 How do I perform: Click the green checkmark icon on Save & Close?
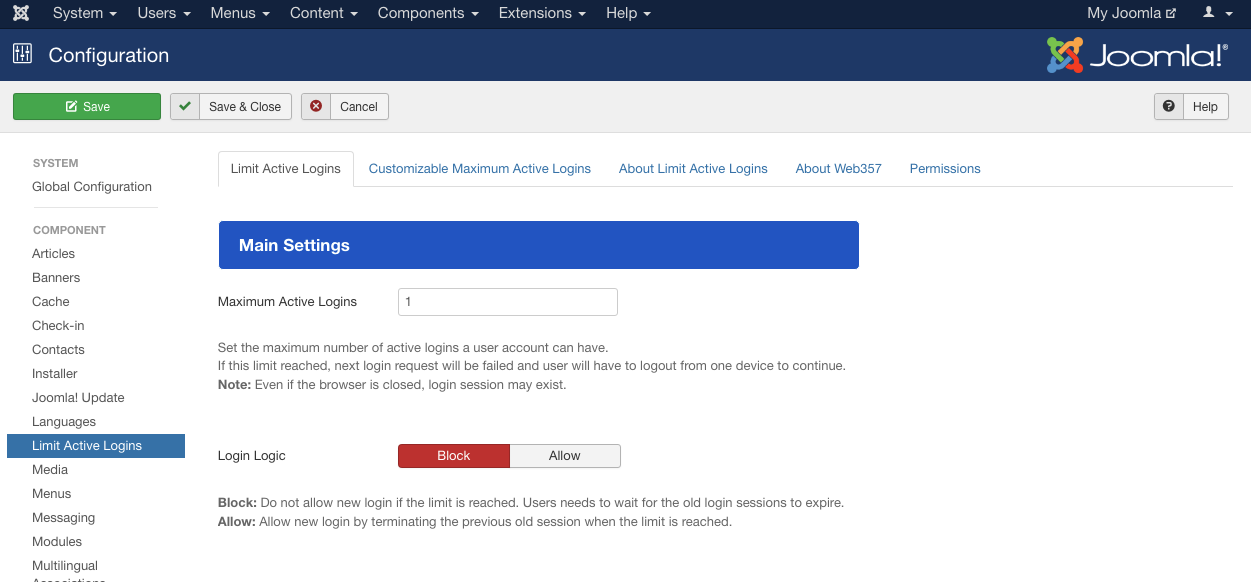click(185, 107)
